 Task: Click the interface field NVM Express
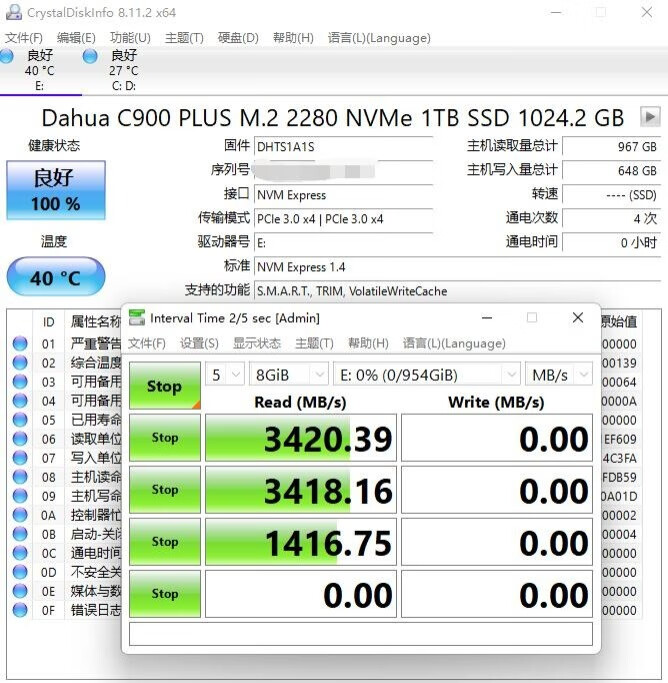(344, 194)
